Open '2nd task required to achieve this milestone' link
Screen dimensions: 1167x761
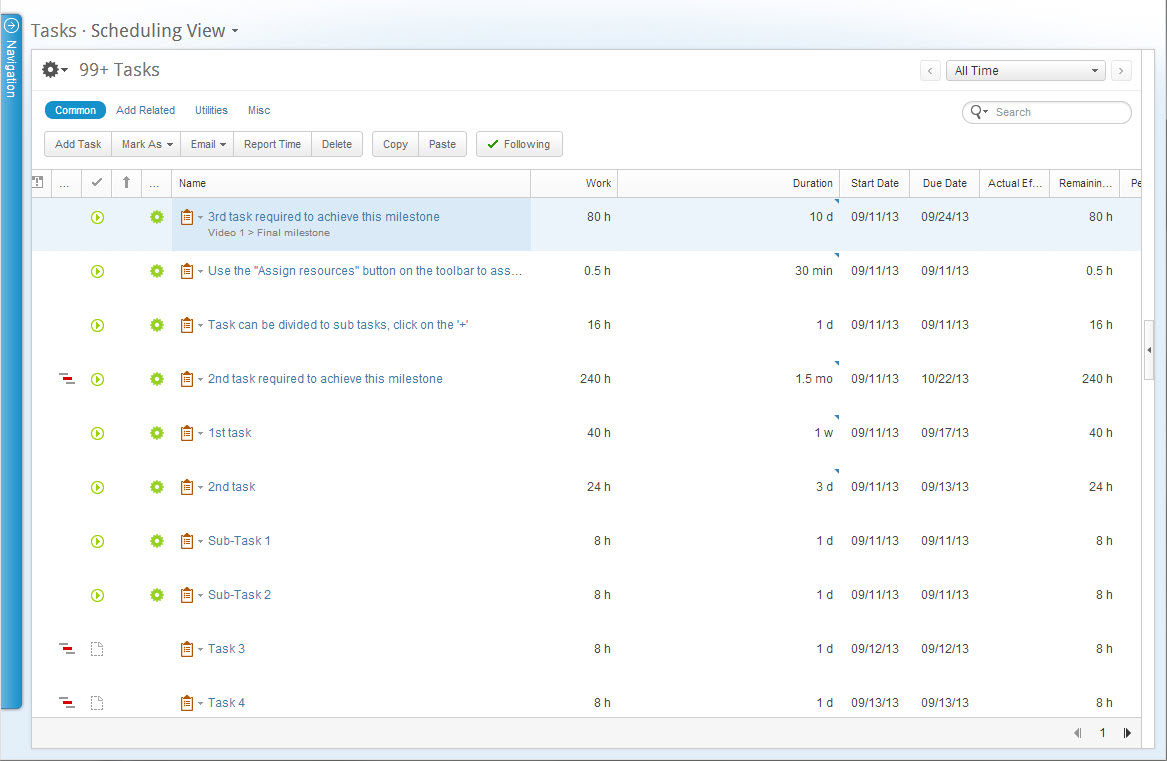click(x=325, y=379)
